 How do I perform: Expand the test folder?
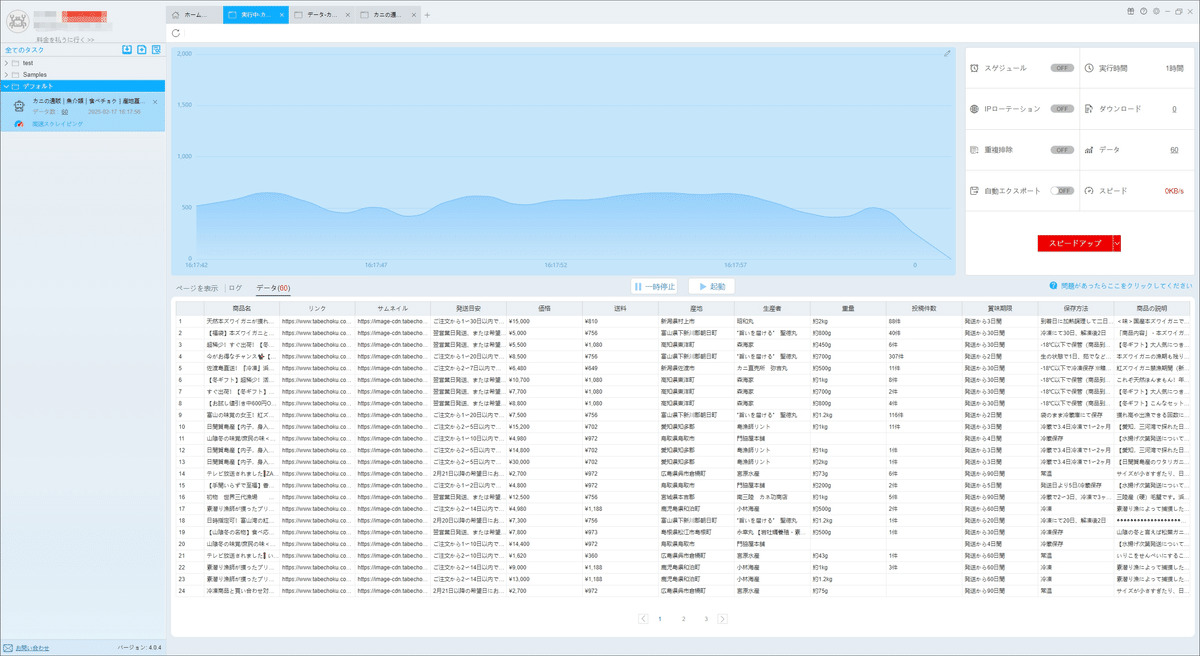(x=5, y=62)
